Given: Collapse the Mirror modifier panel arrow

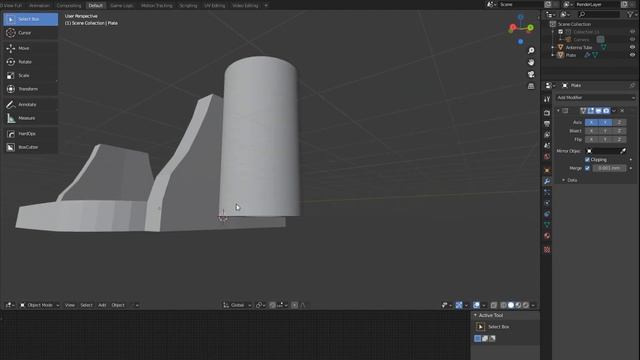Looking at the screenshot, I should pos(558,111).
